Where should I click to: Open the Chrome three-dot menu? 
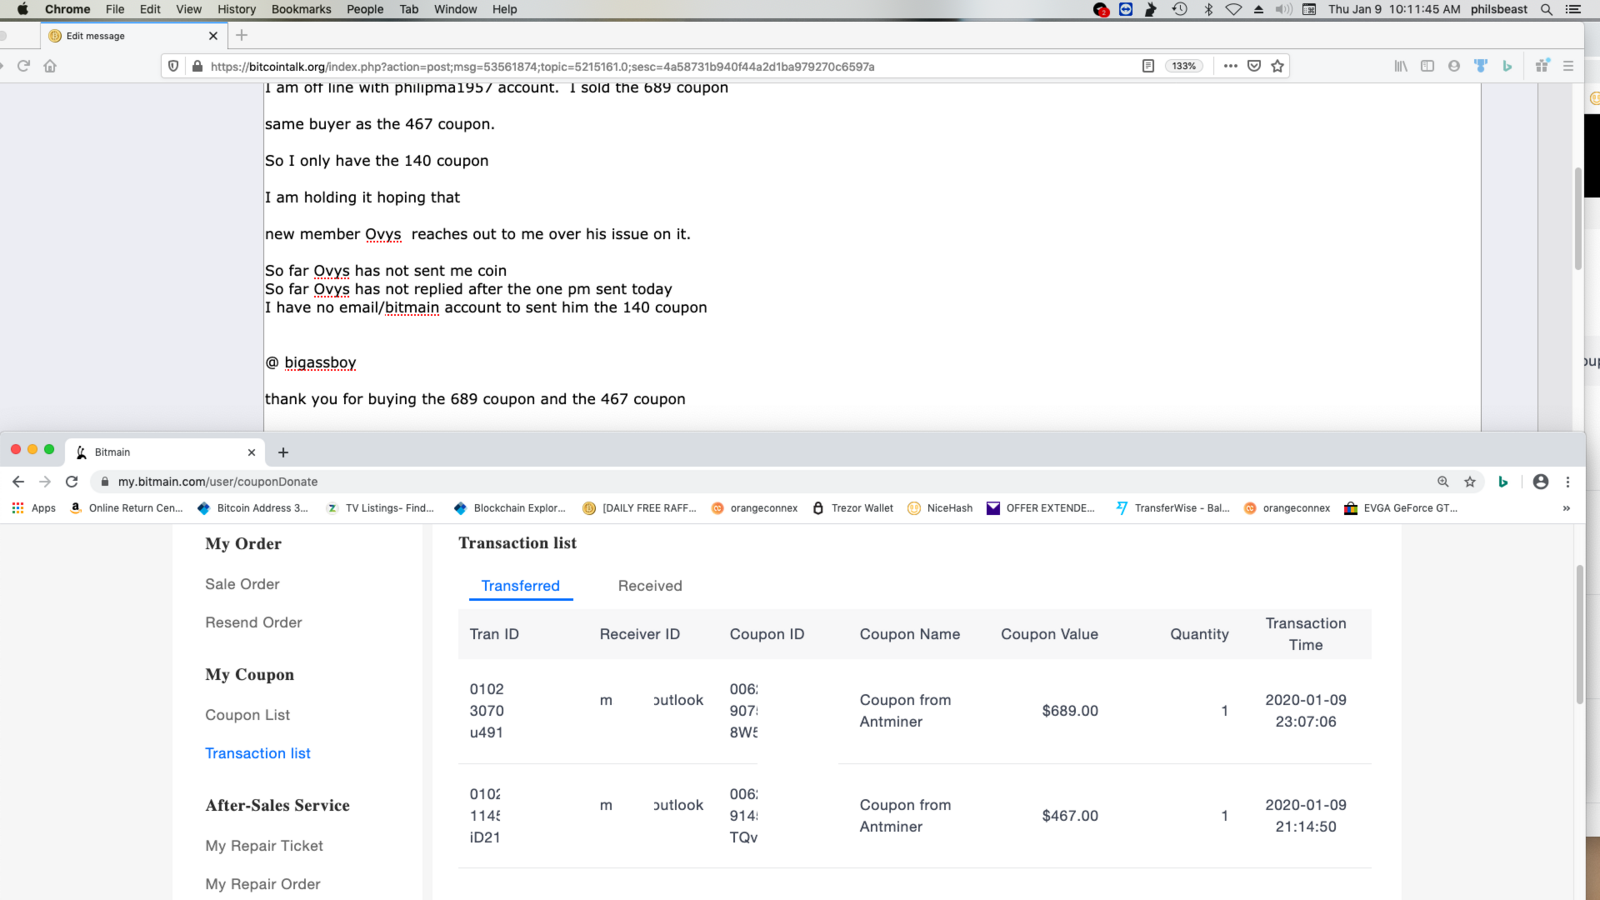(x=1568, y=481)
